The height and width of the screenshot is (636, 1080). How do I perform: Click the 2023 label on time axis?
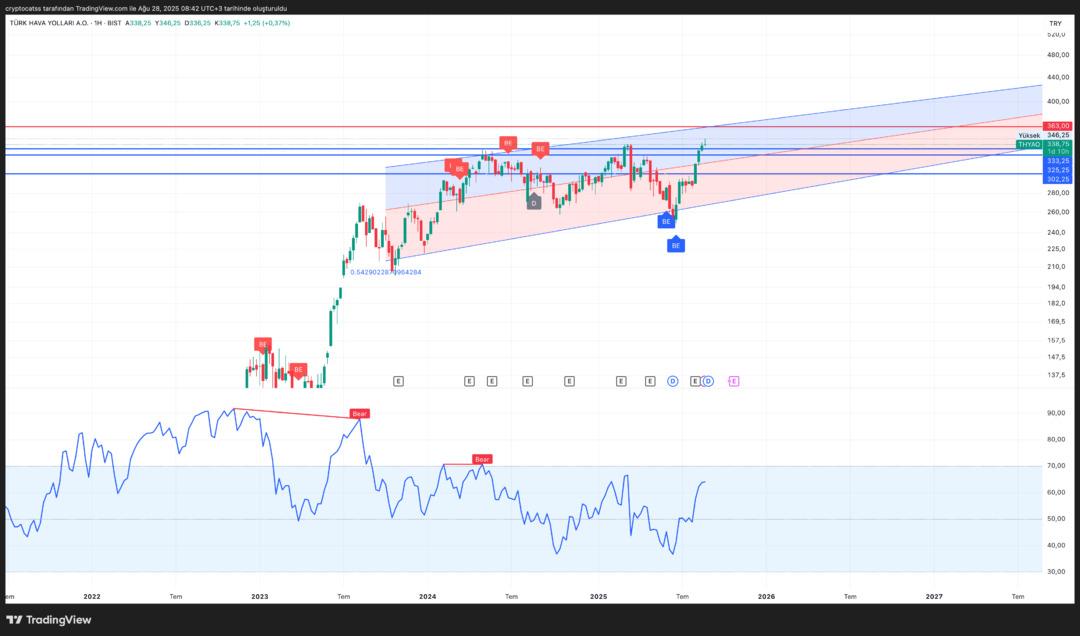pyautogui.click(x=260, y=597)
